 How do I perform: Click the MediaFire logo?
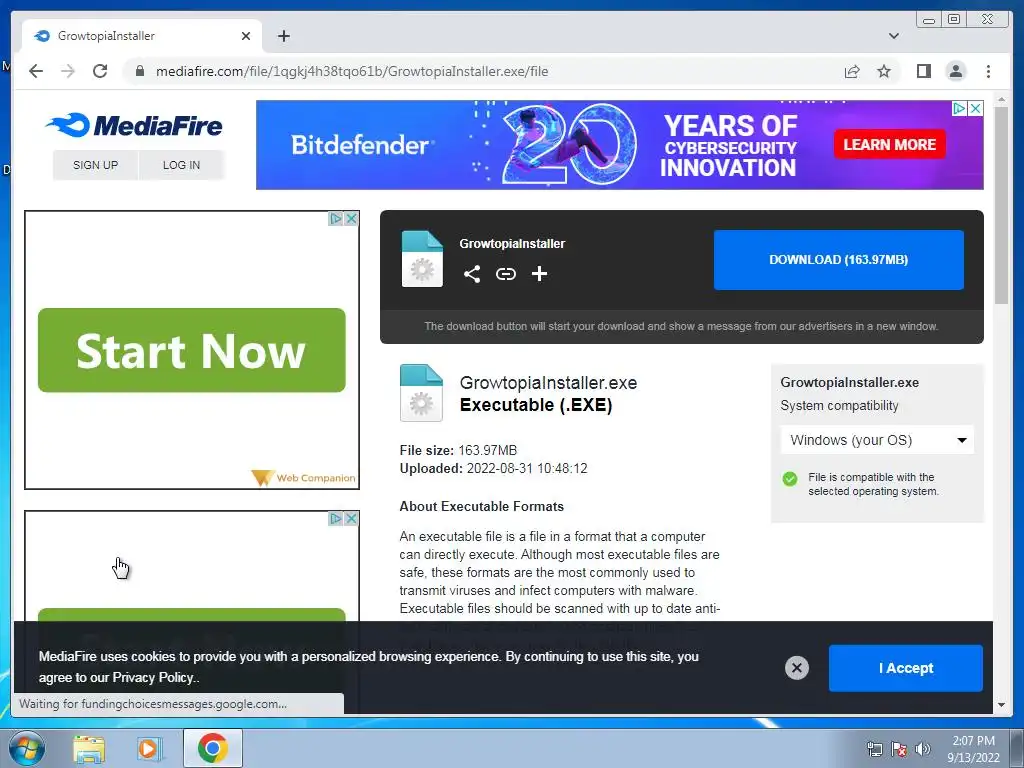[x=135, y=125]
